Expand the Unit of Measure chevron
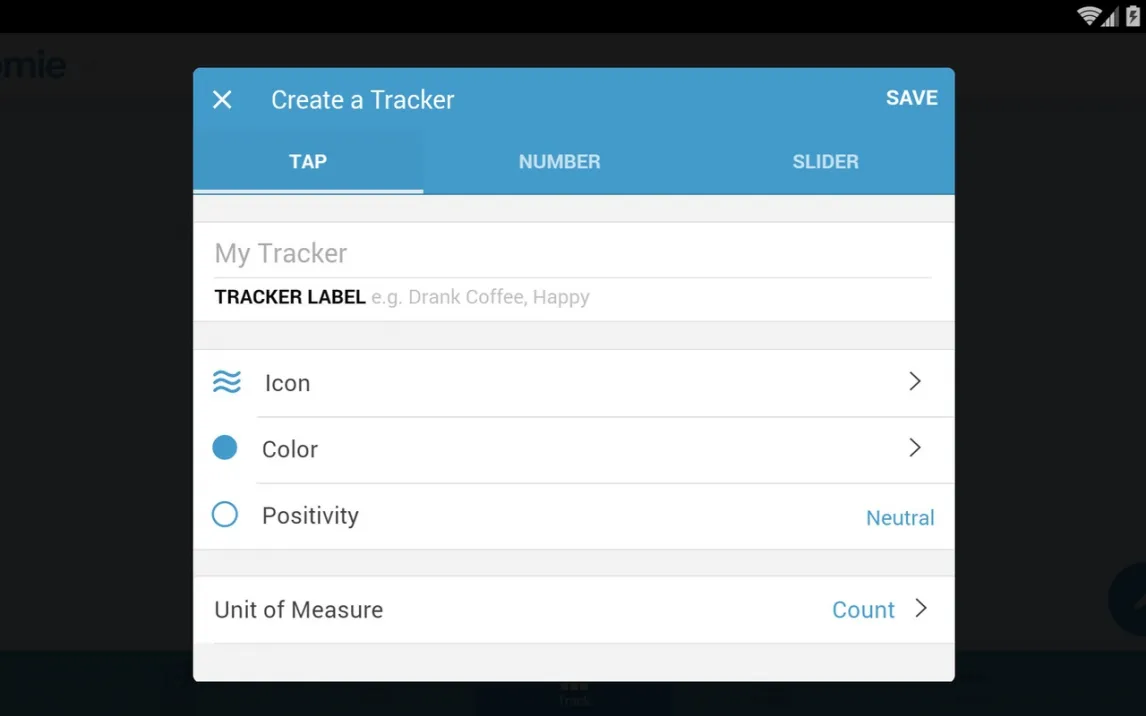Image resolution: width=1146 pixels, height=716 pixels. [921, 608]
